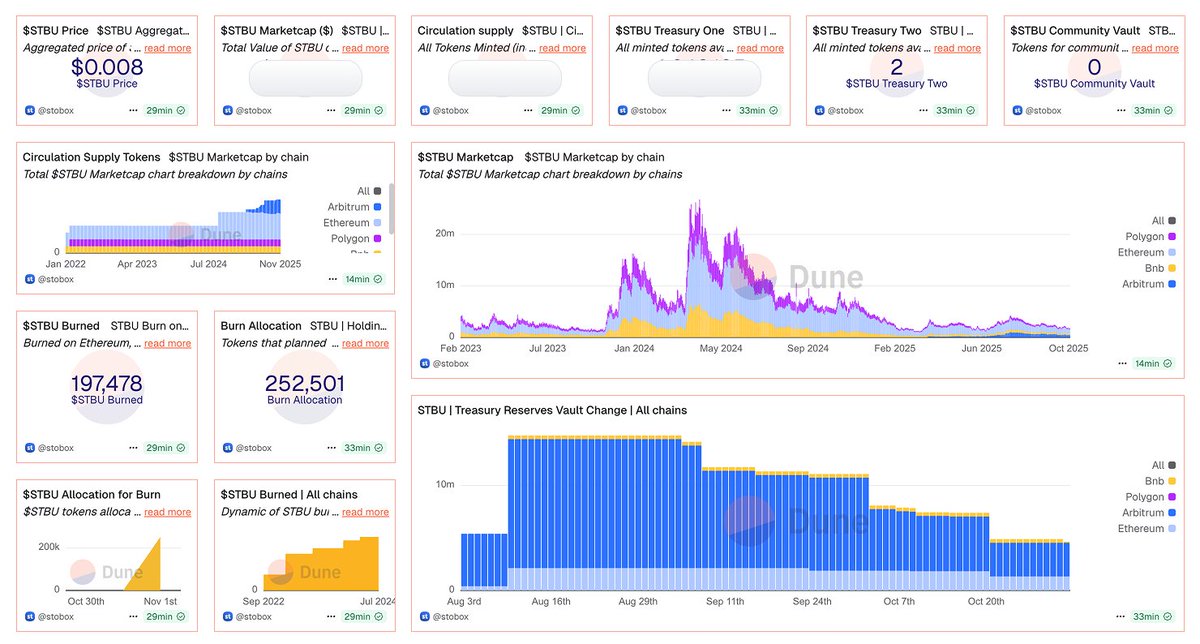The image size is (1200, 644).
Task: Toggle Ethereum series in Treasury Reserves chart legend
Action: tap(1147, 528)
